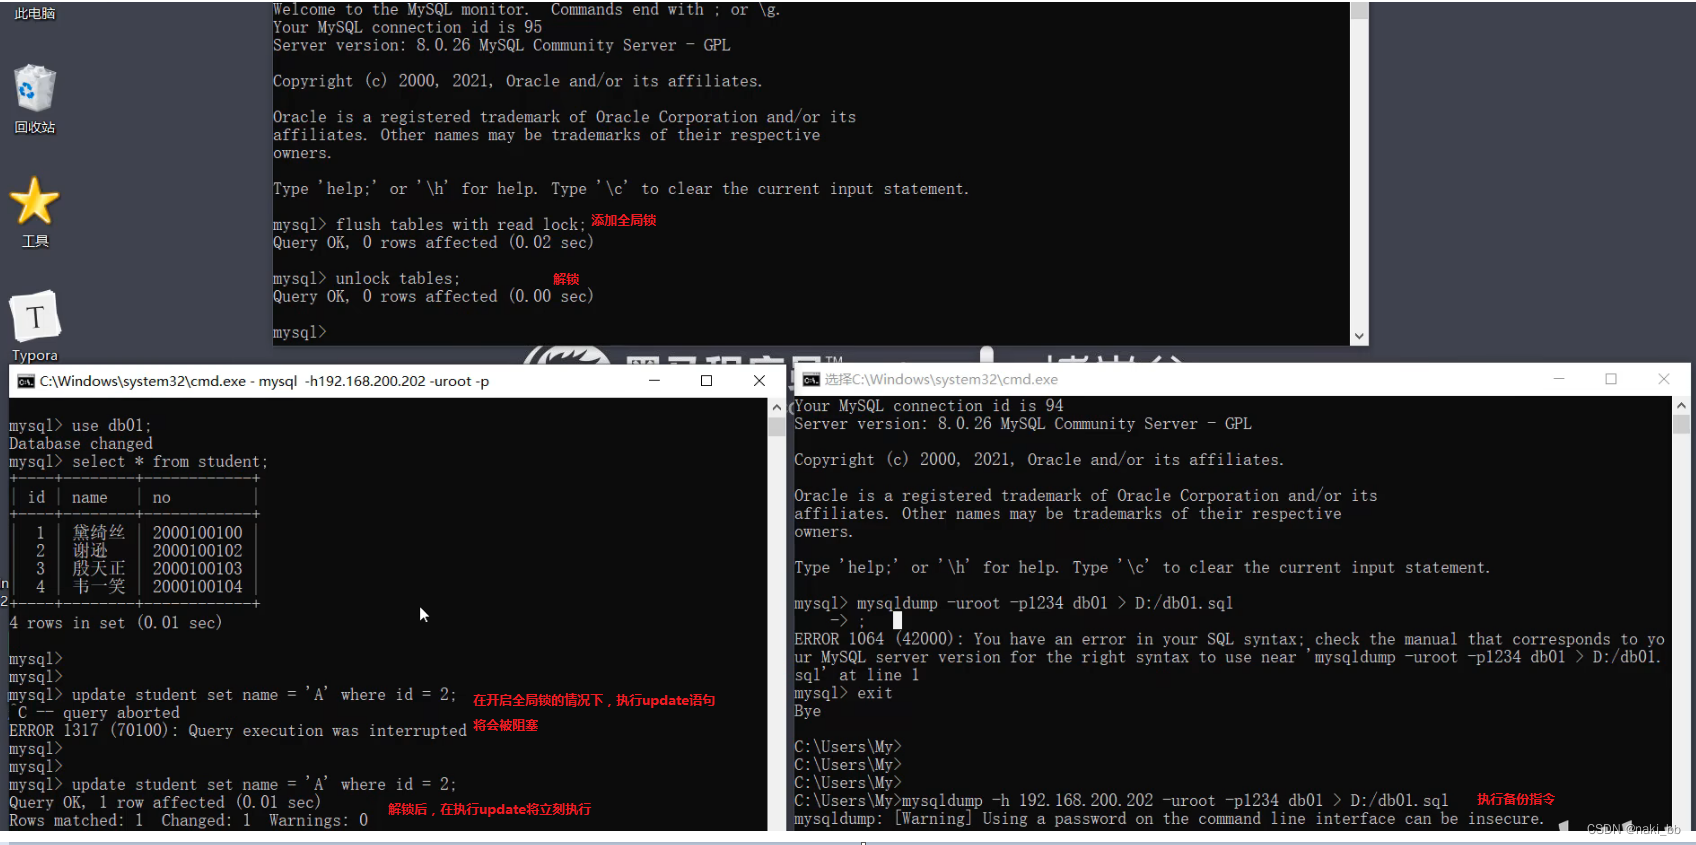1696x845 pixels.
Task: Click 'name' column header in student table
Action: pos(89,498)
